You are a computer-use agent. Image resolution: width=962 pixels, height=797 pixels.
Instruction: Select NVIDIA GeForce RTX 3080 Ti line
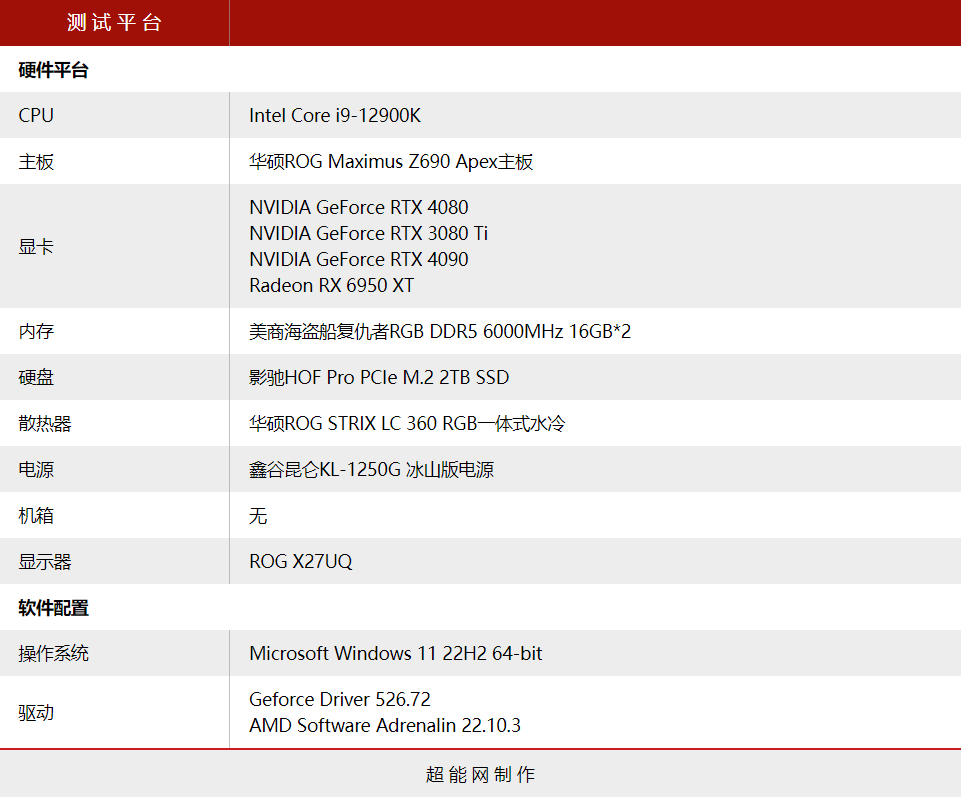pyautogui.click(x=368, y=233)
